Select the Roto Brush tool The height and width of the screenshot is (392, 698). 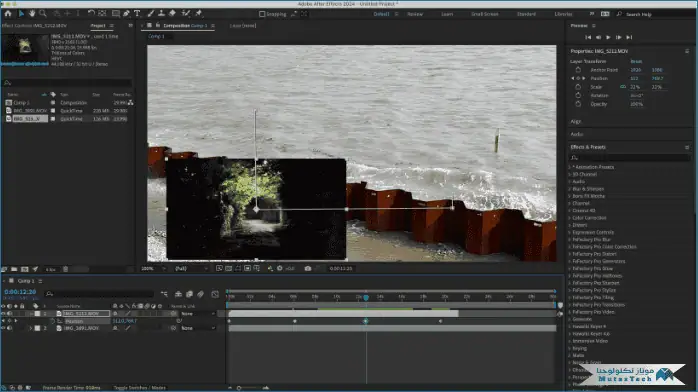pos(186,14)
